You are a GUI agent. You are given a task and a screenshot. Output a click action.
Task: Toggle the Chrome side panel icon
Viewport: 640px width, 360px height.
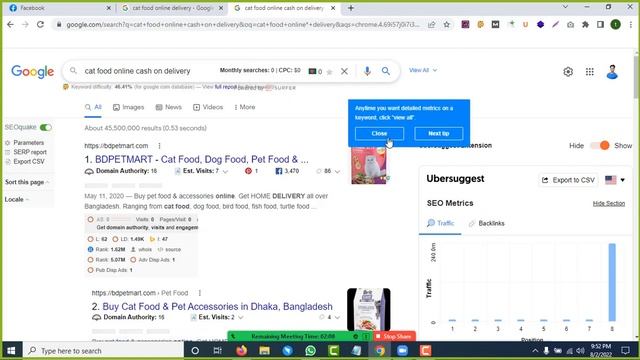pos(600,24)
